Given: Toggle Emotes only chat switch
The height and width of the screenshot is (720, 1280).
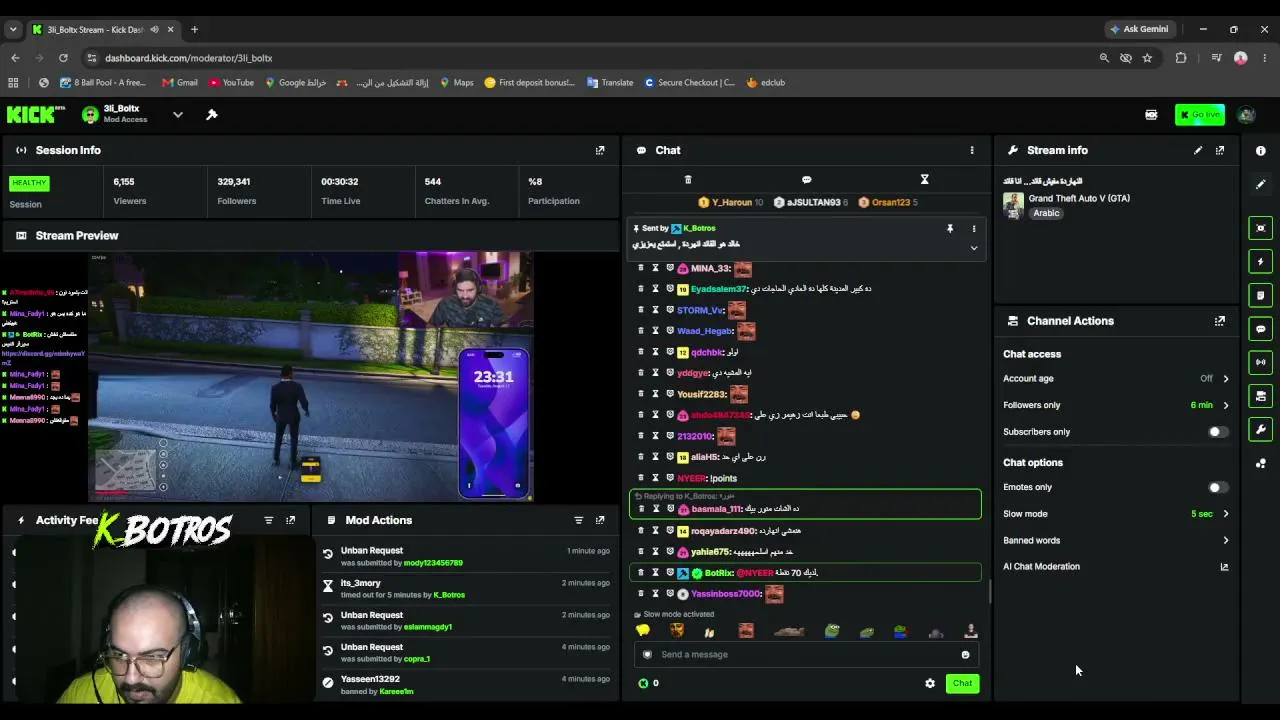Looking at the screenshot, I should (x=1217, y=487).
